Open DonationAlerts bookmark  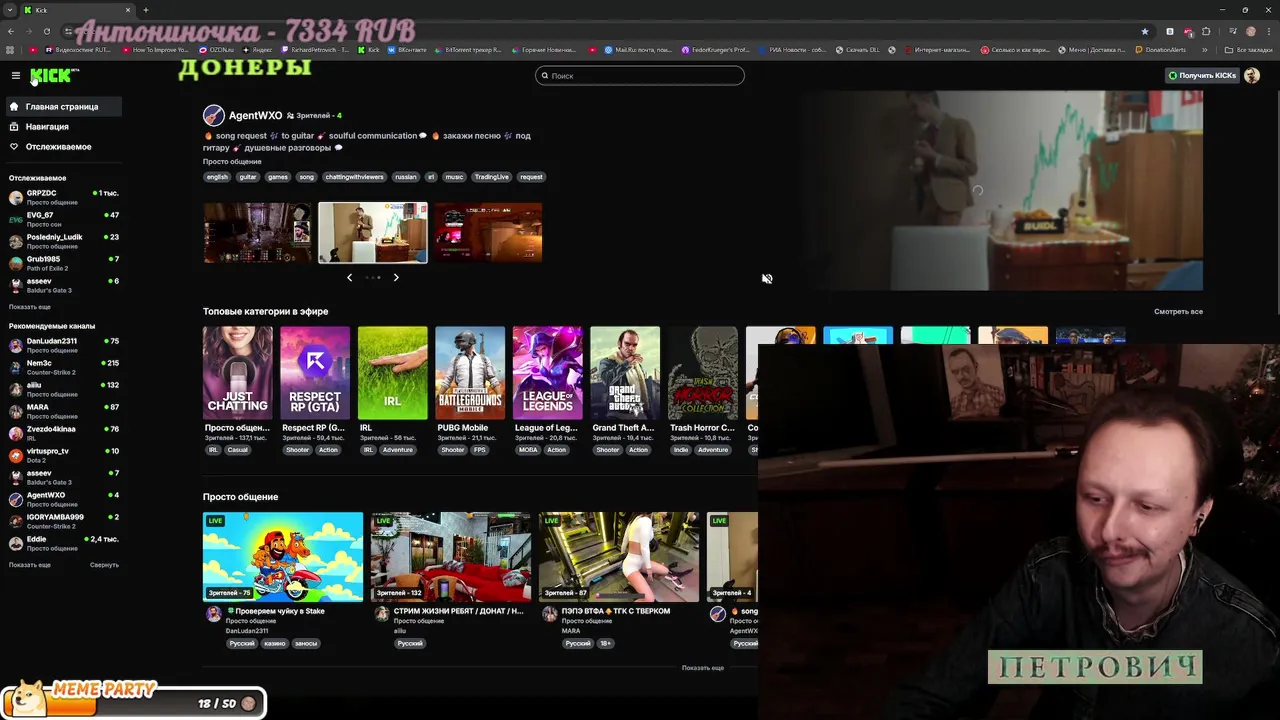coord(1160,50)
